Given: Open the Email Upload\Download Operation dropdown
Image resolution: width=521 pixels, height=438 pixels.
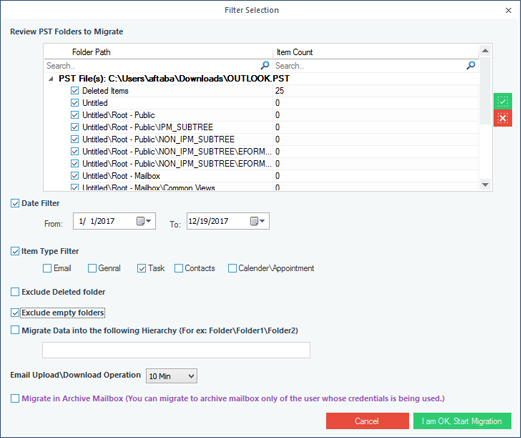Looking at the screenshot, I should [171, 376].
